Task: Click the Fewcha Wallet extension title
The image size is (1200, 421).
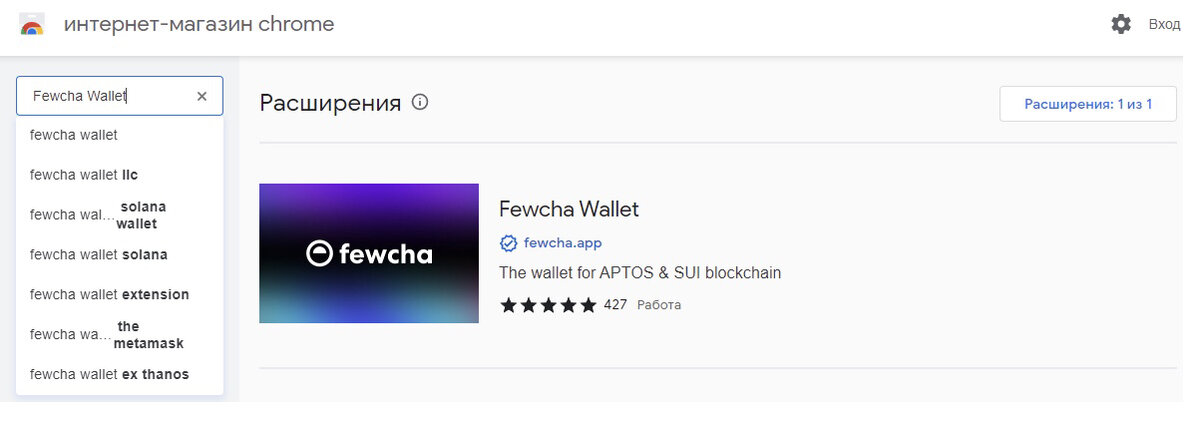Action: (x=568, y=209)
